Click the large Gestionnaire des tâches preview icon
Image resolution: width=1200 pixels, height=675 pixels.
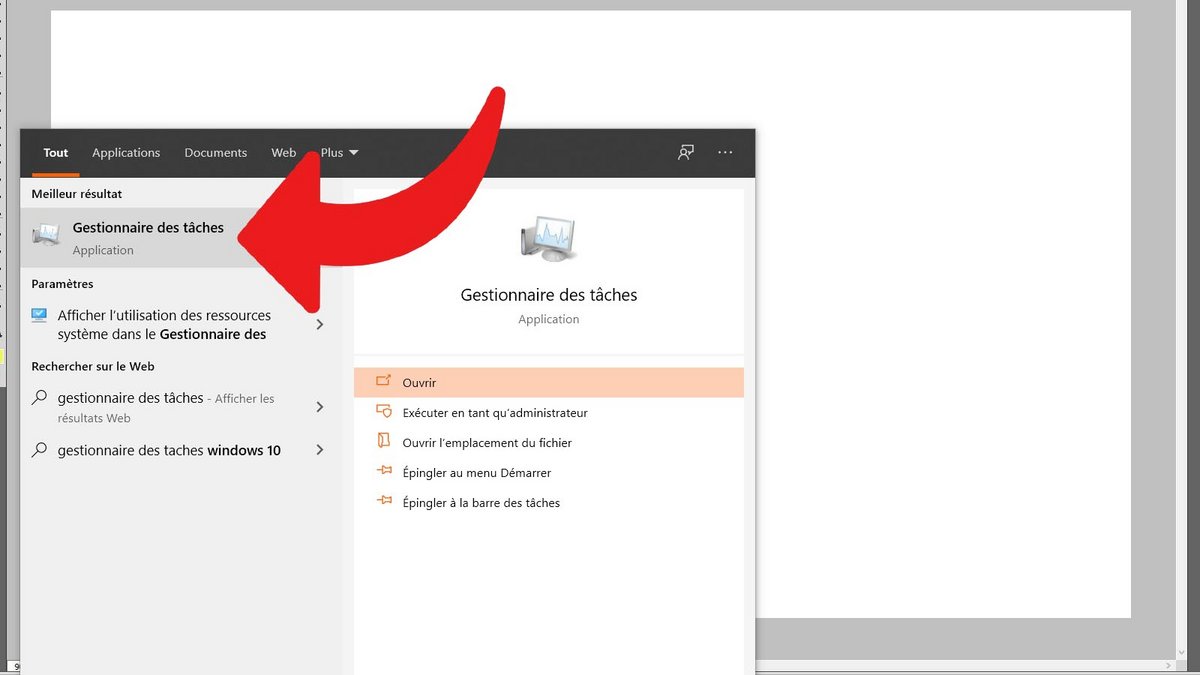click(x=549, y=238)
